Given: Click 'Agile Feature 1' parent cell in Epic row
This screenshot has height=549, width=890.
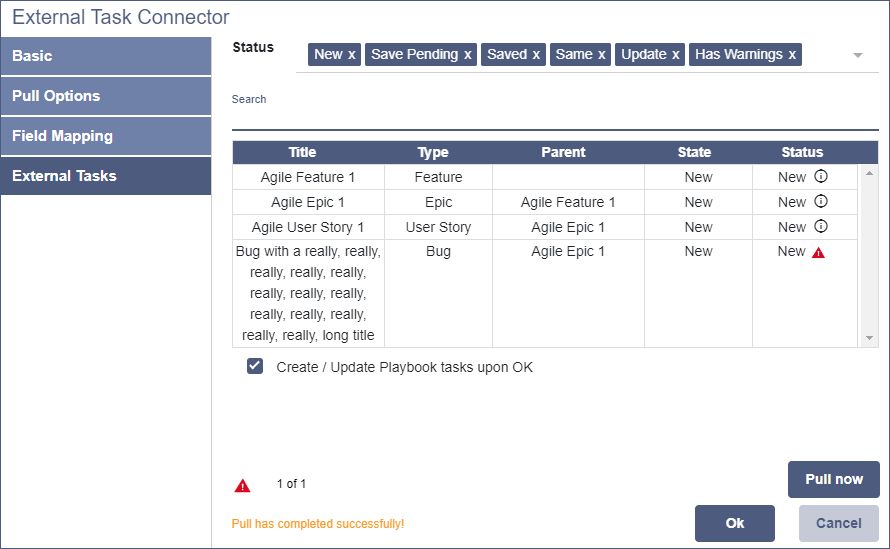Looking at the screenshot, I should coord(568,202).
